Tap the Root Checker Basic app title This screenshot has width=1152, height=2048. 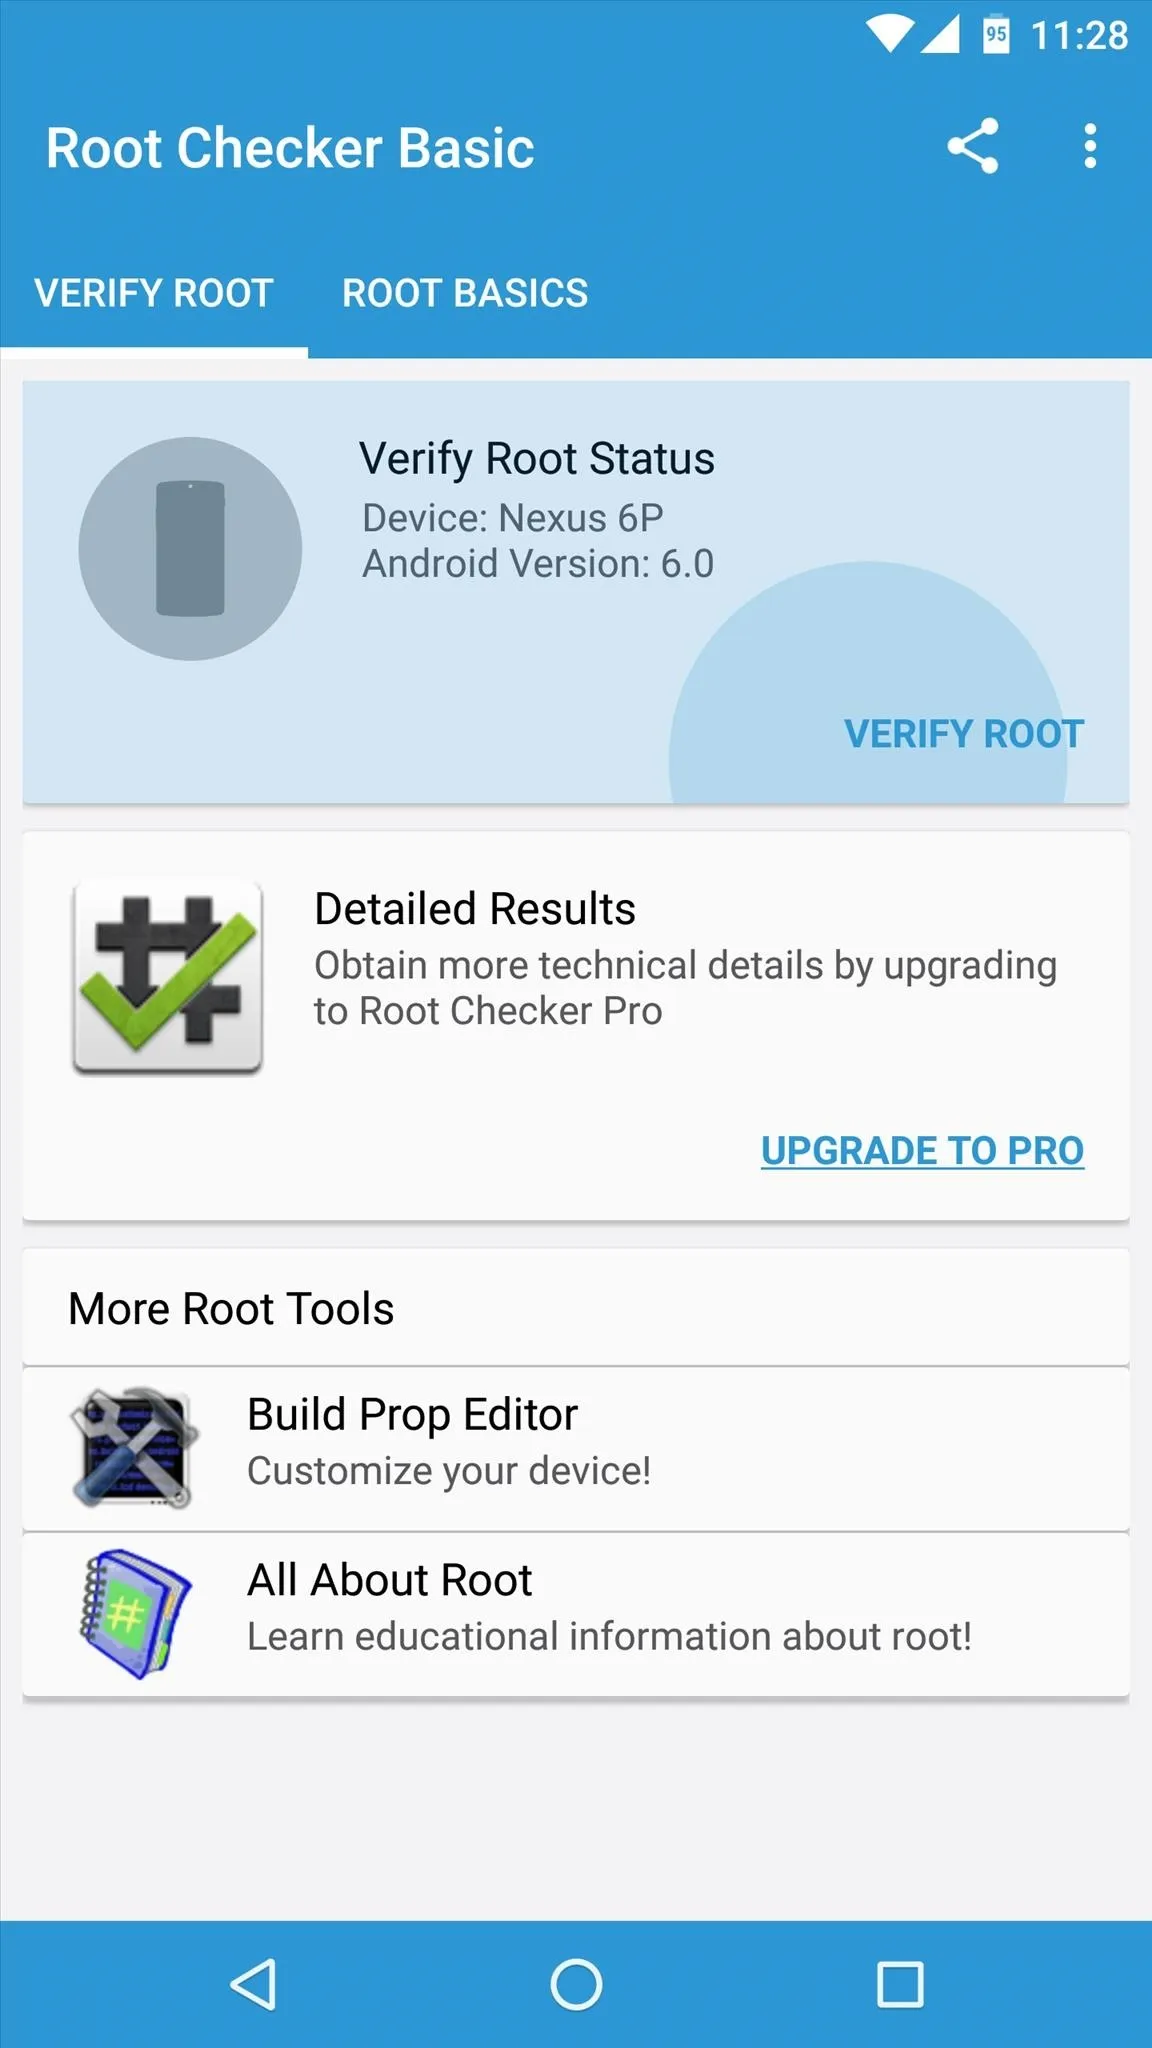(290, 148)
